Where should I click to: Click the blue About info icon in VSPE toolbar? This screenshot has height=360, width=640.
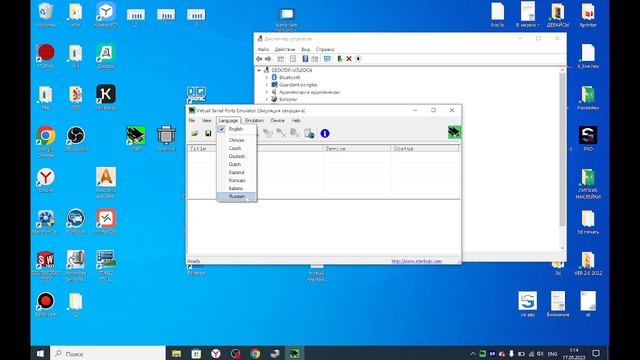pos(325,133)
